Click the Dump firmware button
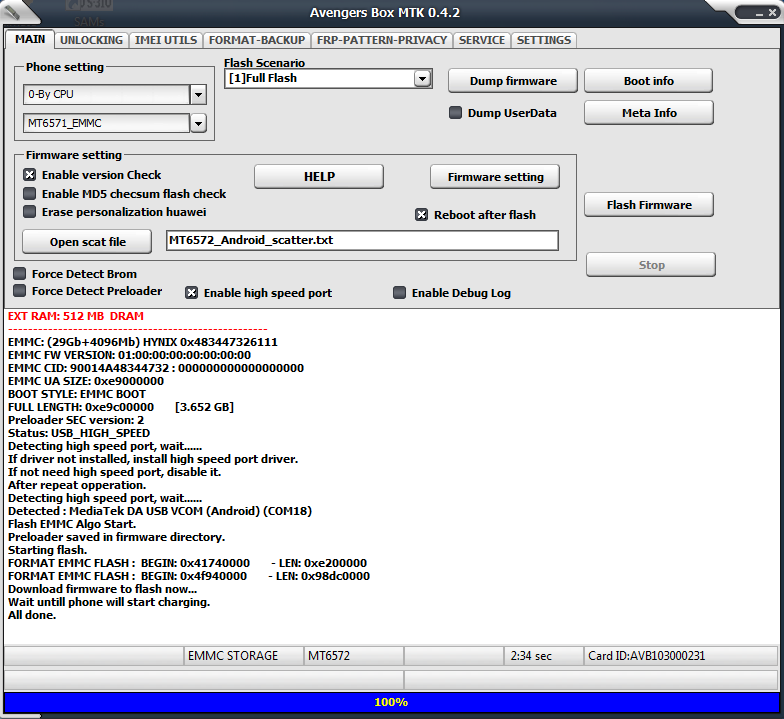The image size is (784, 719). pyautogui.click(x=513, y=81)
